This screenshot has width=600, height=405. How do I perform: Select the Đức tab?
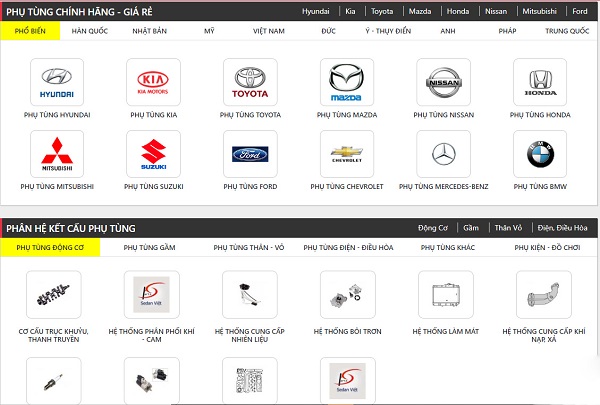[x=328, y=31]
